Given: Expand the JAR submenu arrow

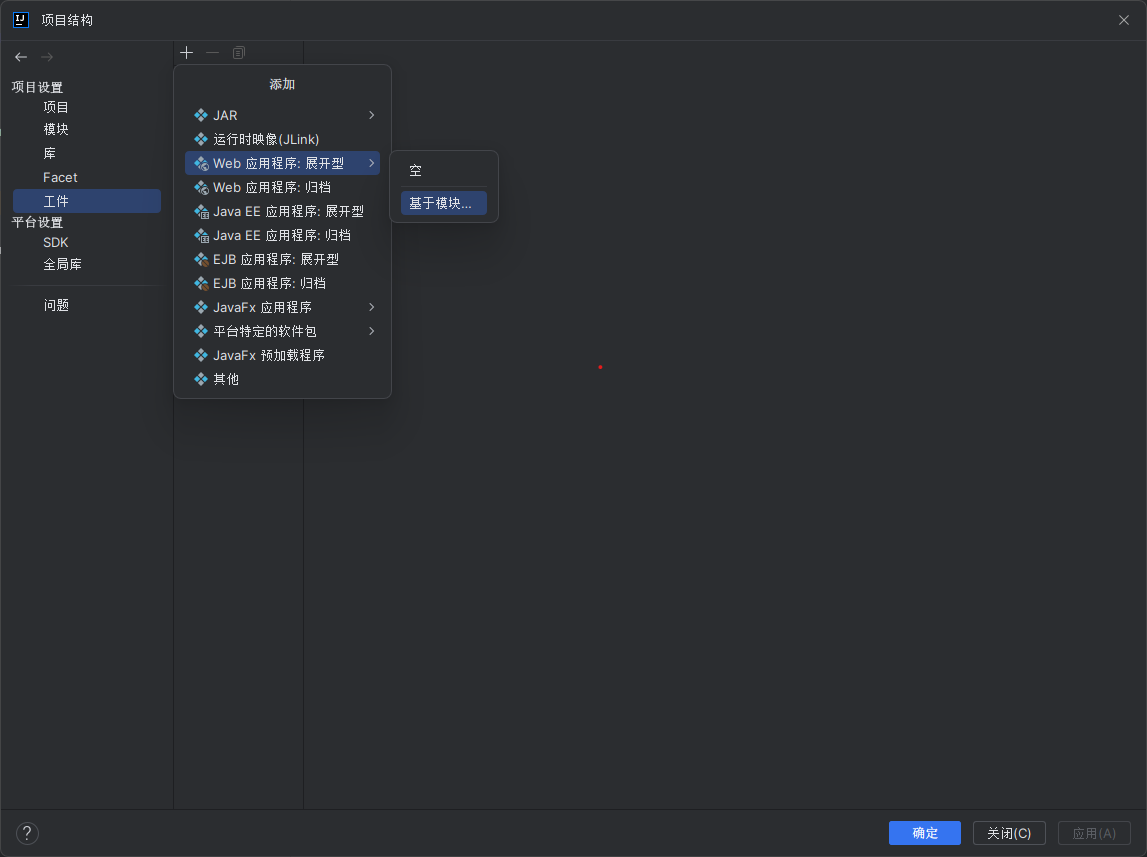Looking at the screenshot, I should pyautogui.click(x=372, y=115).
